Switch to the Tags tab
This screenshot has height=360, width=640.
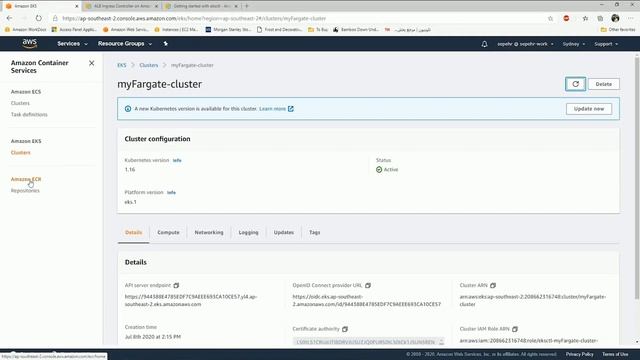click(315, 233)
